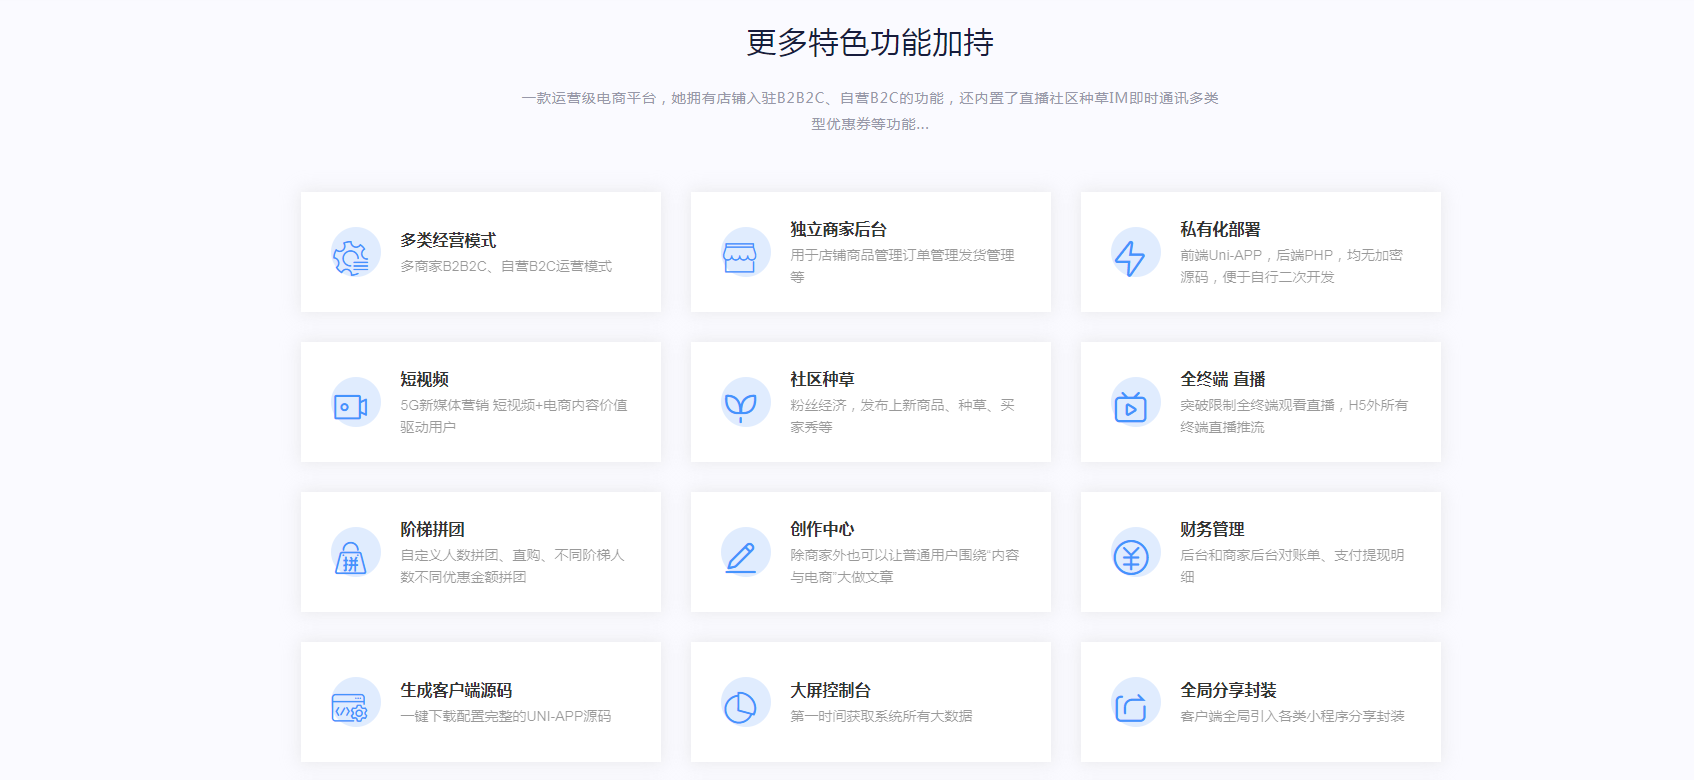This screenshot has width=1694, height=780.
Task: Click the 短视频 description text
Action: click(x=513, y=416)
